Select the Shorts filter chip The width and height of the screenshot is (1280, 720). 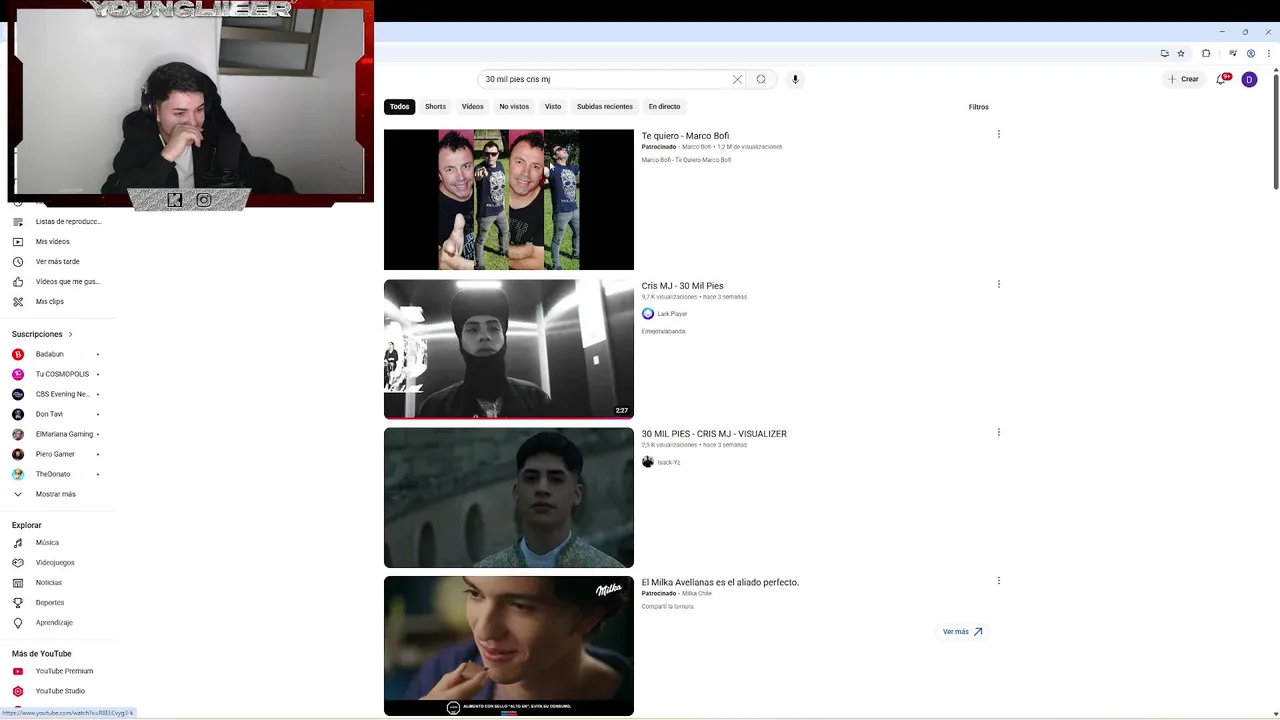435,107
